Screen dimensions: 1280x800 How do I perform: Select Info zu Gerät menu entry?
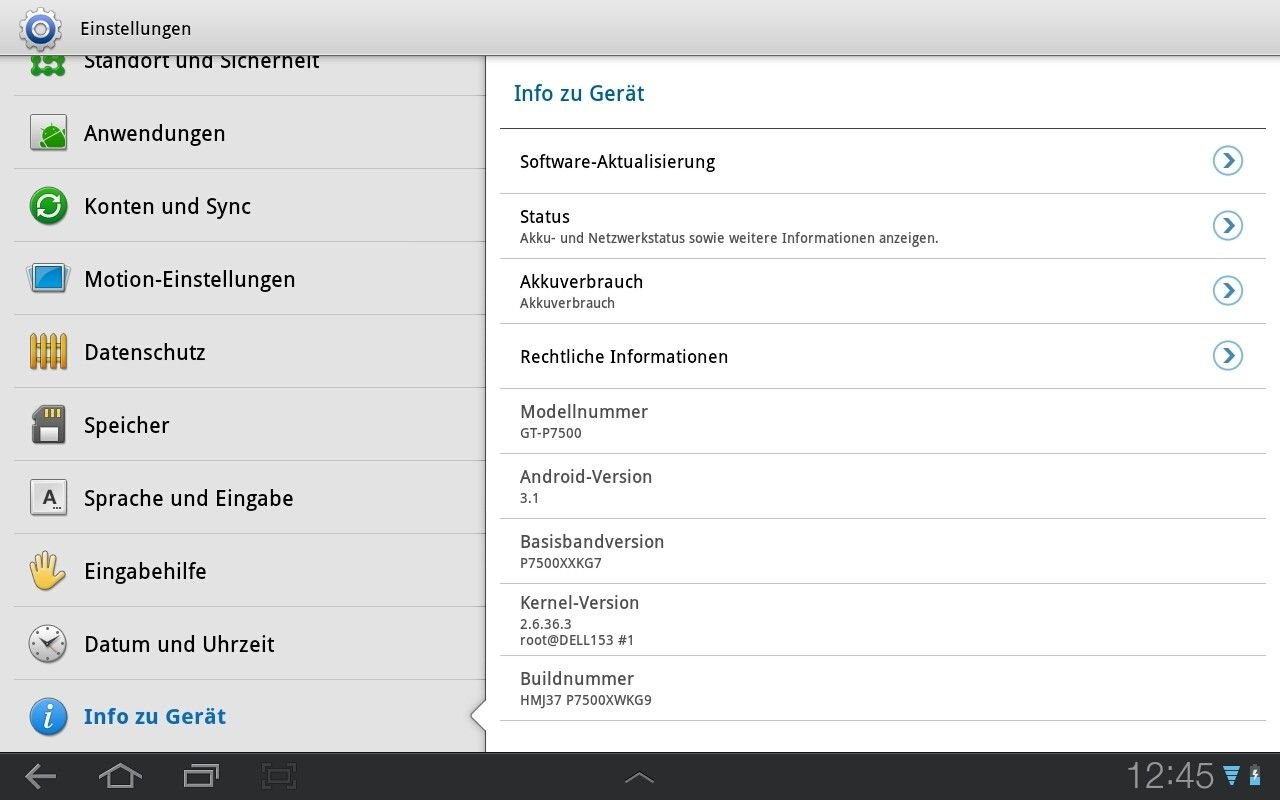[x=250, y=717]
